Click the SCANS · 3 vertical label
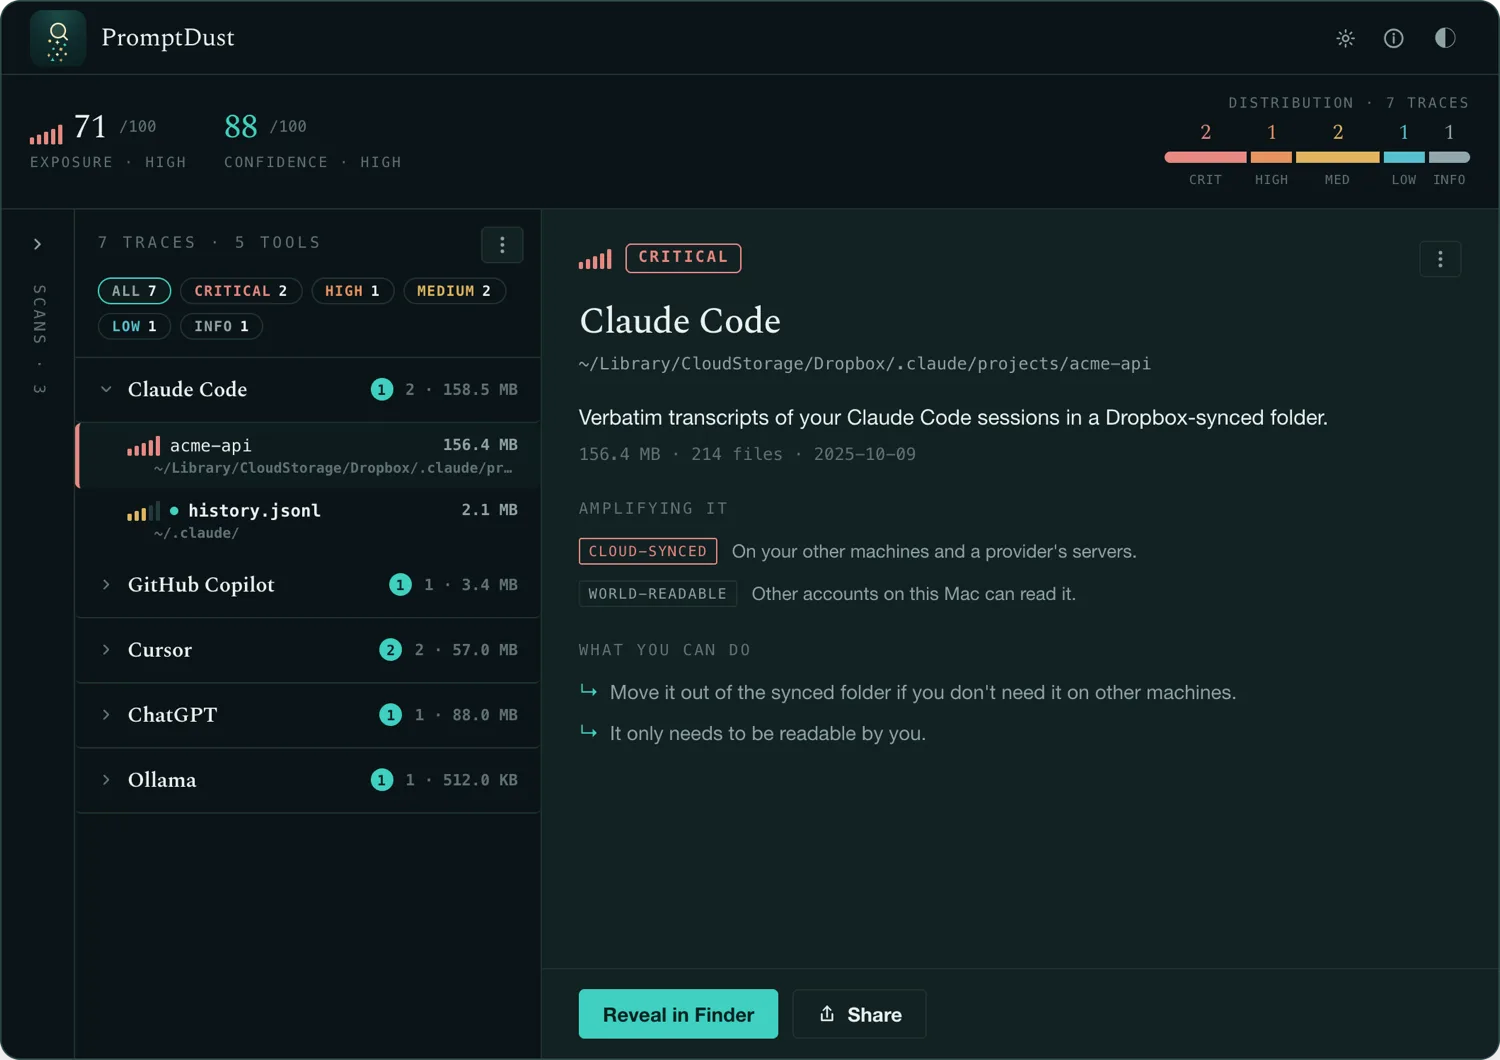The image size is (1500, 1060). [39, 339]
